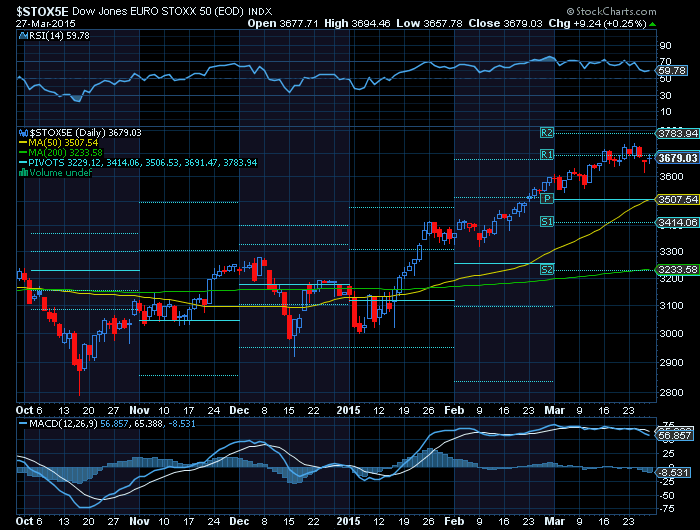
Task: Click the S2 pivot marker
Action: (547, 269)
